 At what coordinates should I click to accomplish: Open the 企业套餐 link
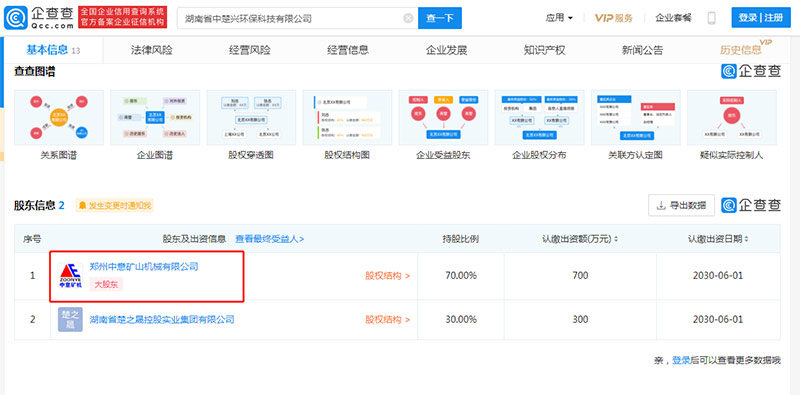coord(673,18)
